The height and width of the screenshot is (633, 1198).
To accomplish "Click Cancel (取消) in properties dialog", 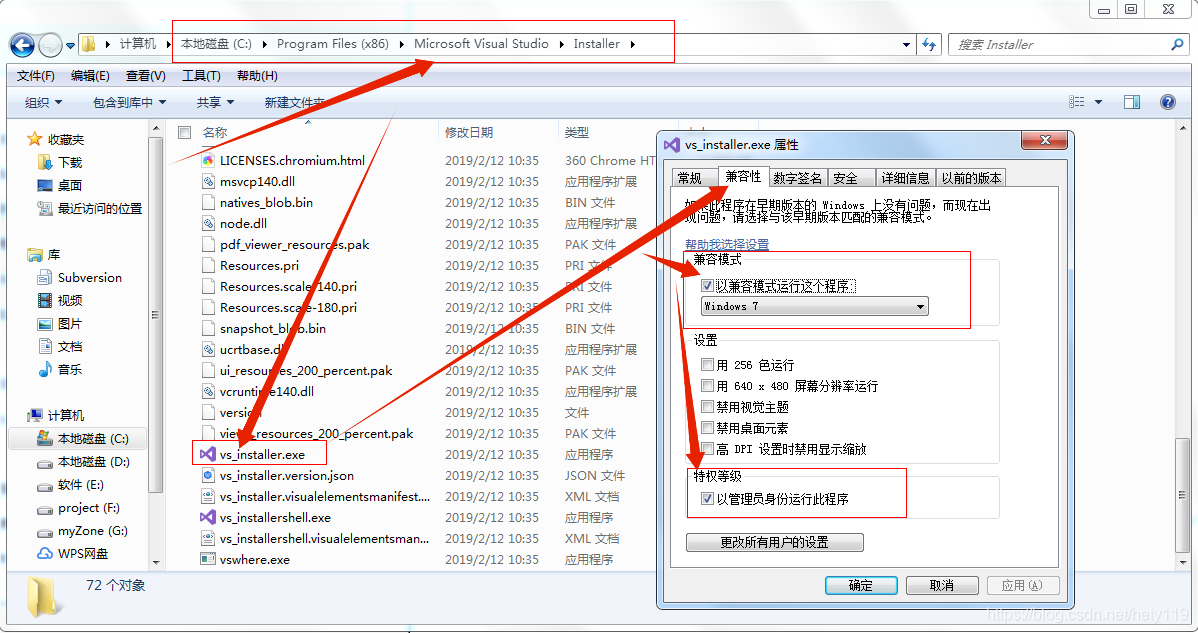I will [x=942, y=585].
